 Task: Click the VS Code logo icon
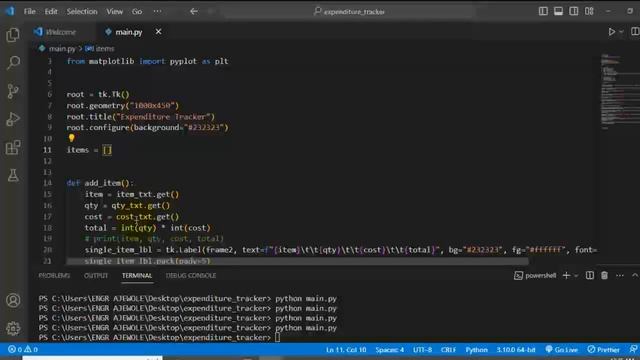[x=10, y=11]
